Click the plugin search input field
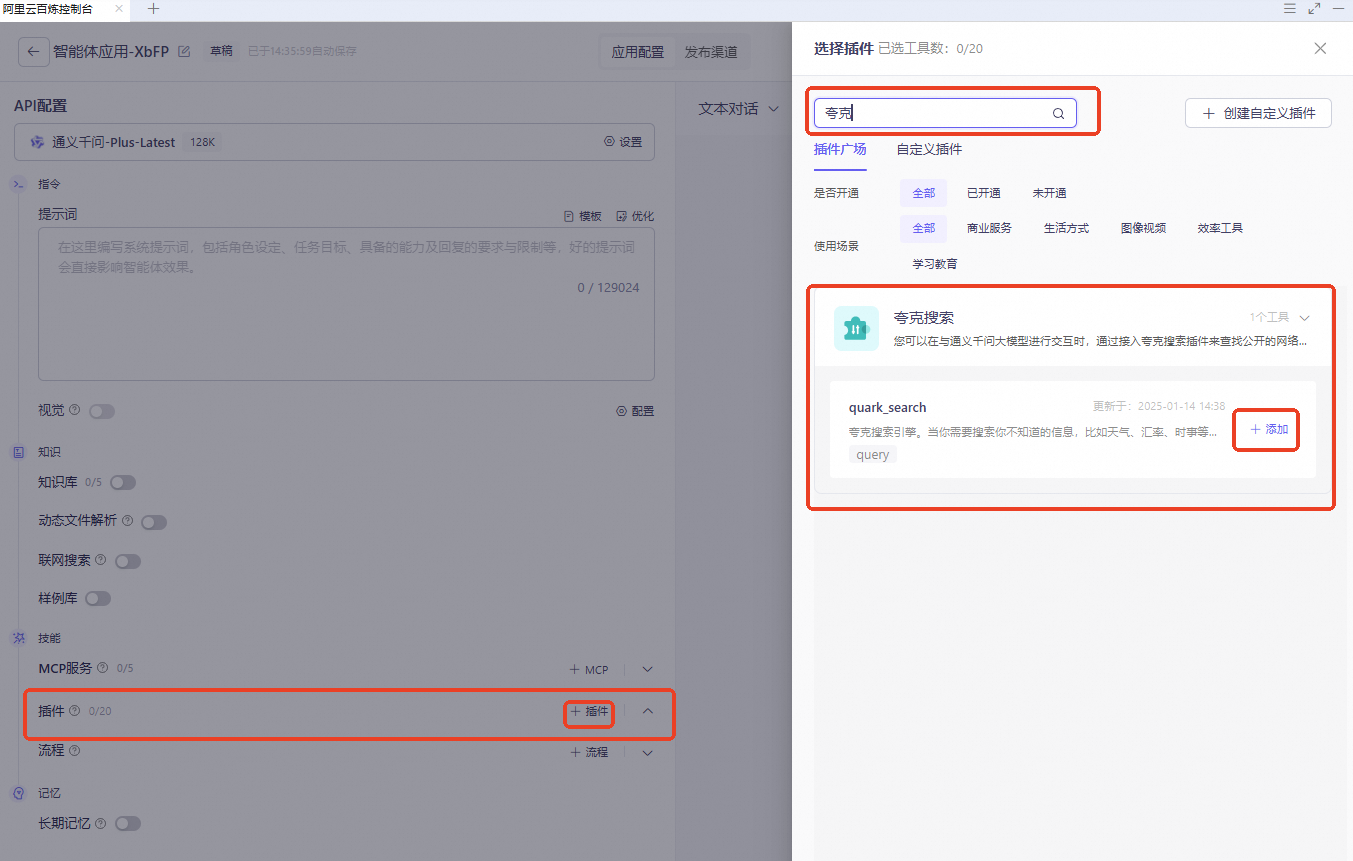The width and height of the screenshot is (1353, 861). (945, 113)
